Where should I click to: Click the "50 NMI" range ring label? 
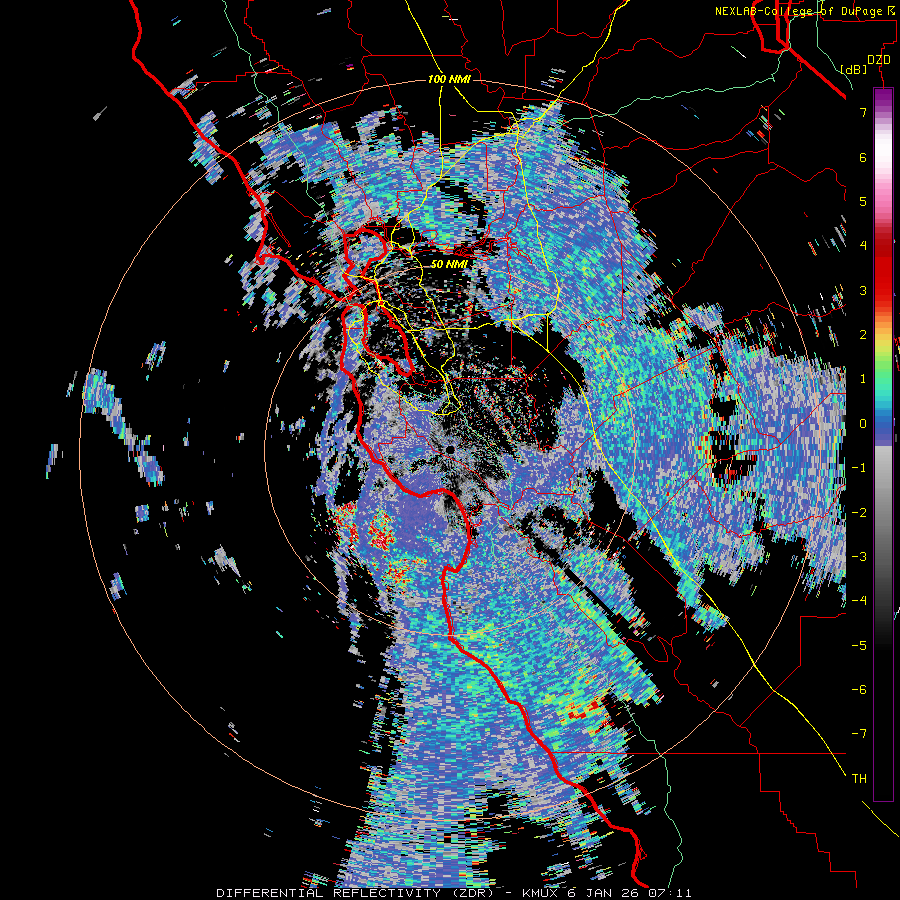pos(449,264)
